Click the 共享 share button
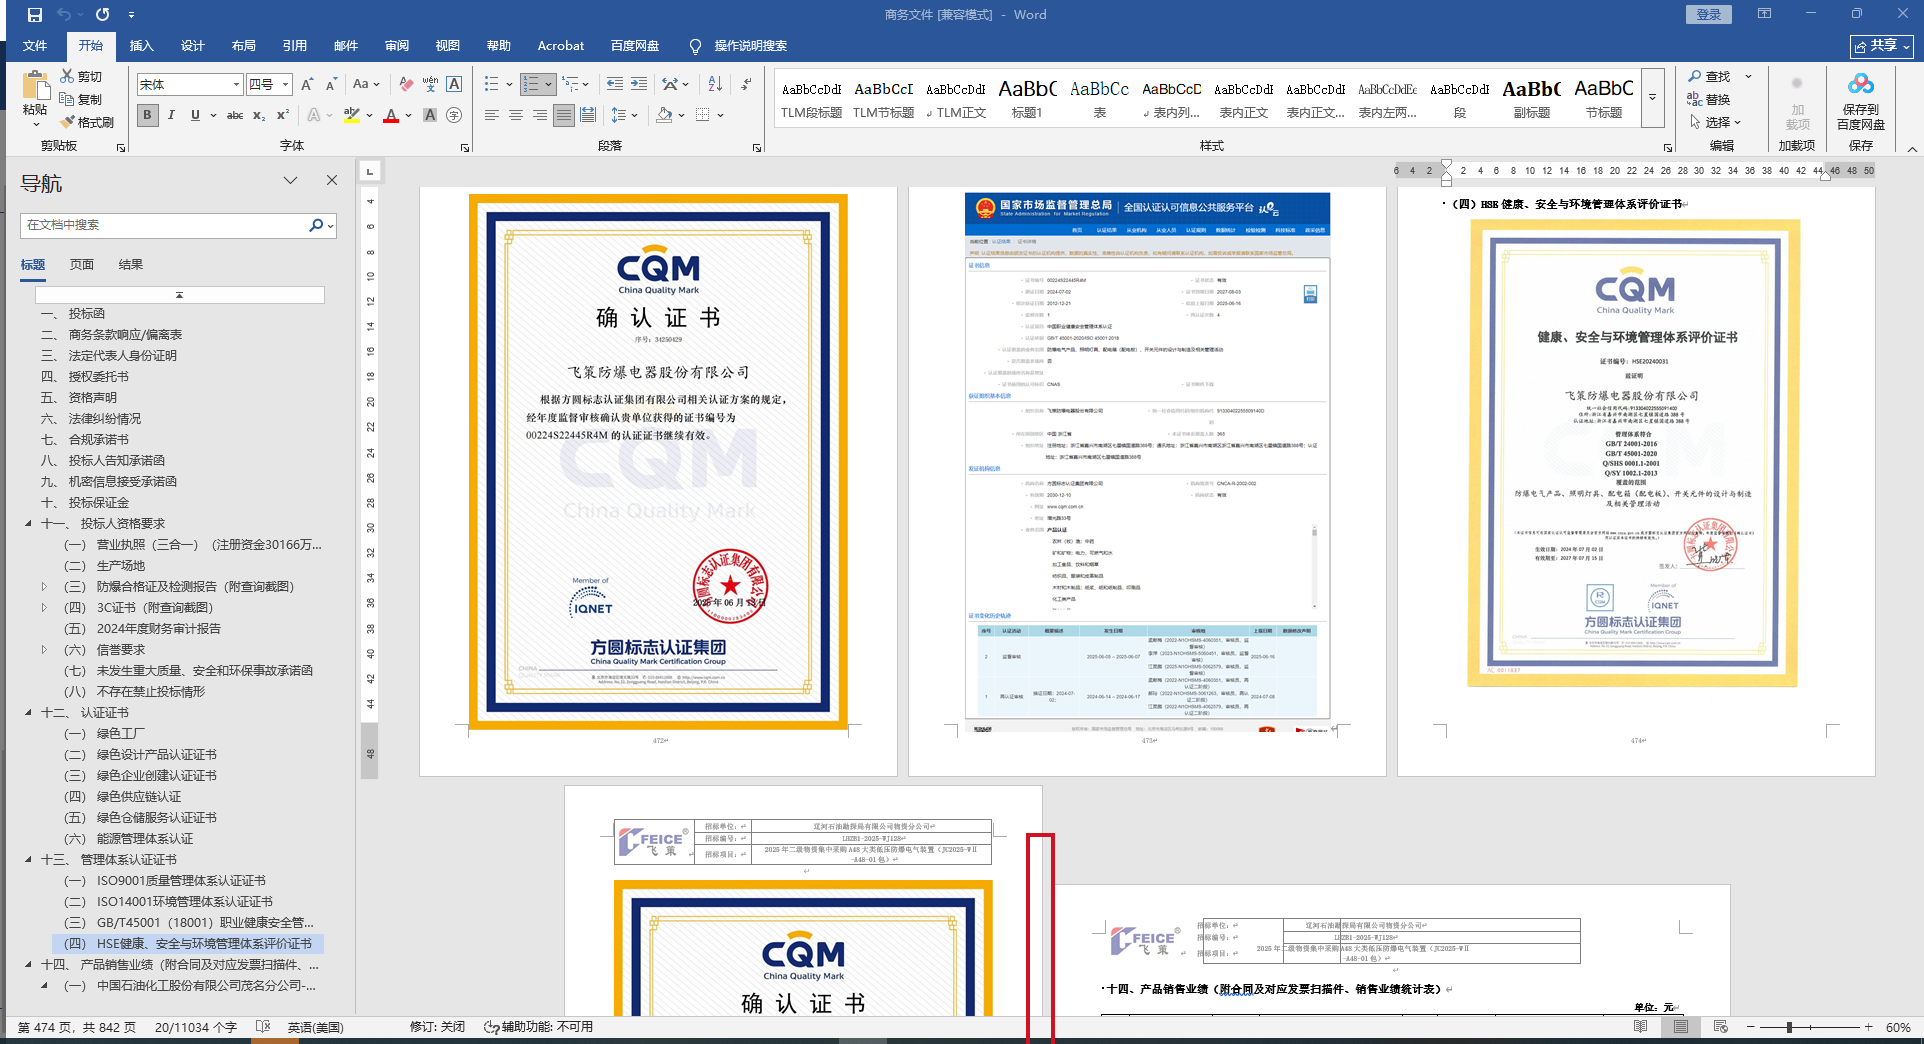 tap(1882, 46)
